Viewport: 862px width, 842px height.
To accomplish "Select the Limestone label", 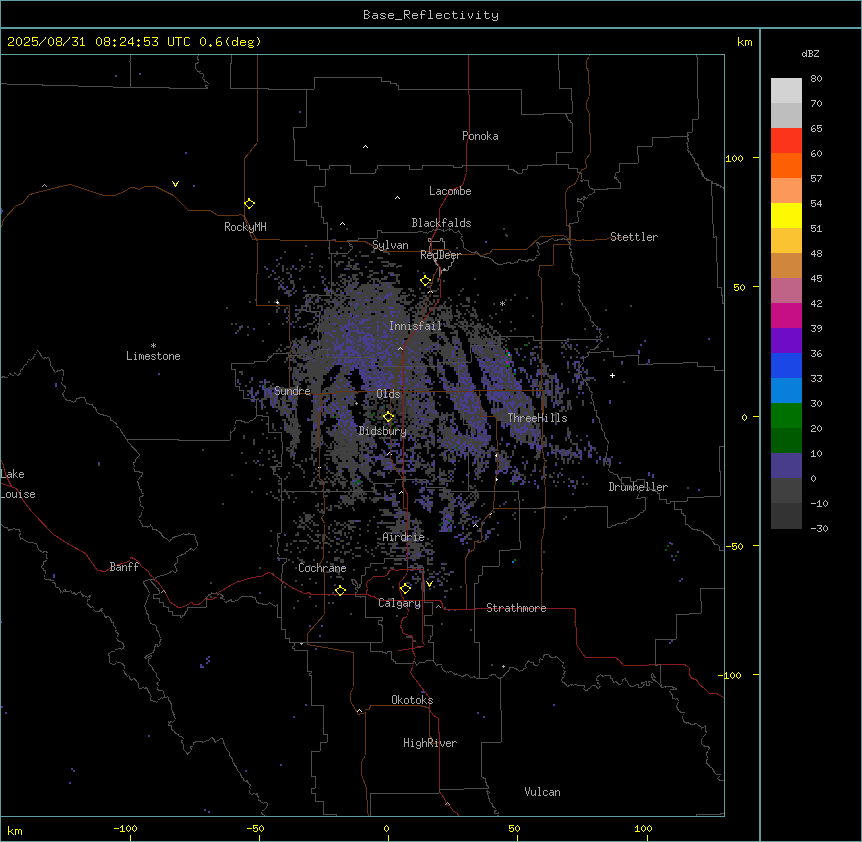I will point(153,356).
